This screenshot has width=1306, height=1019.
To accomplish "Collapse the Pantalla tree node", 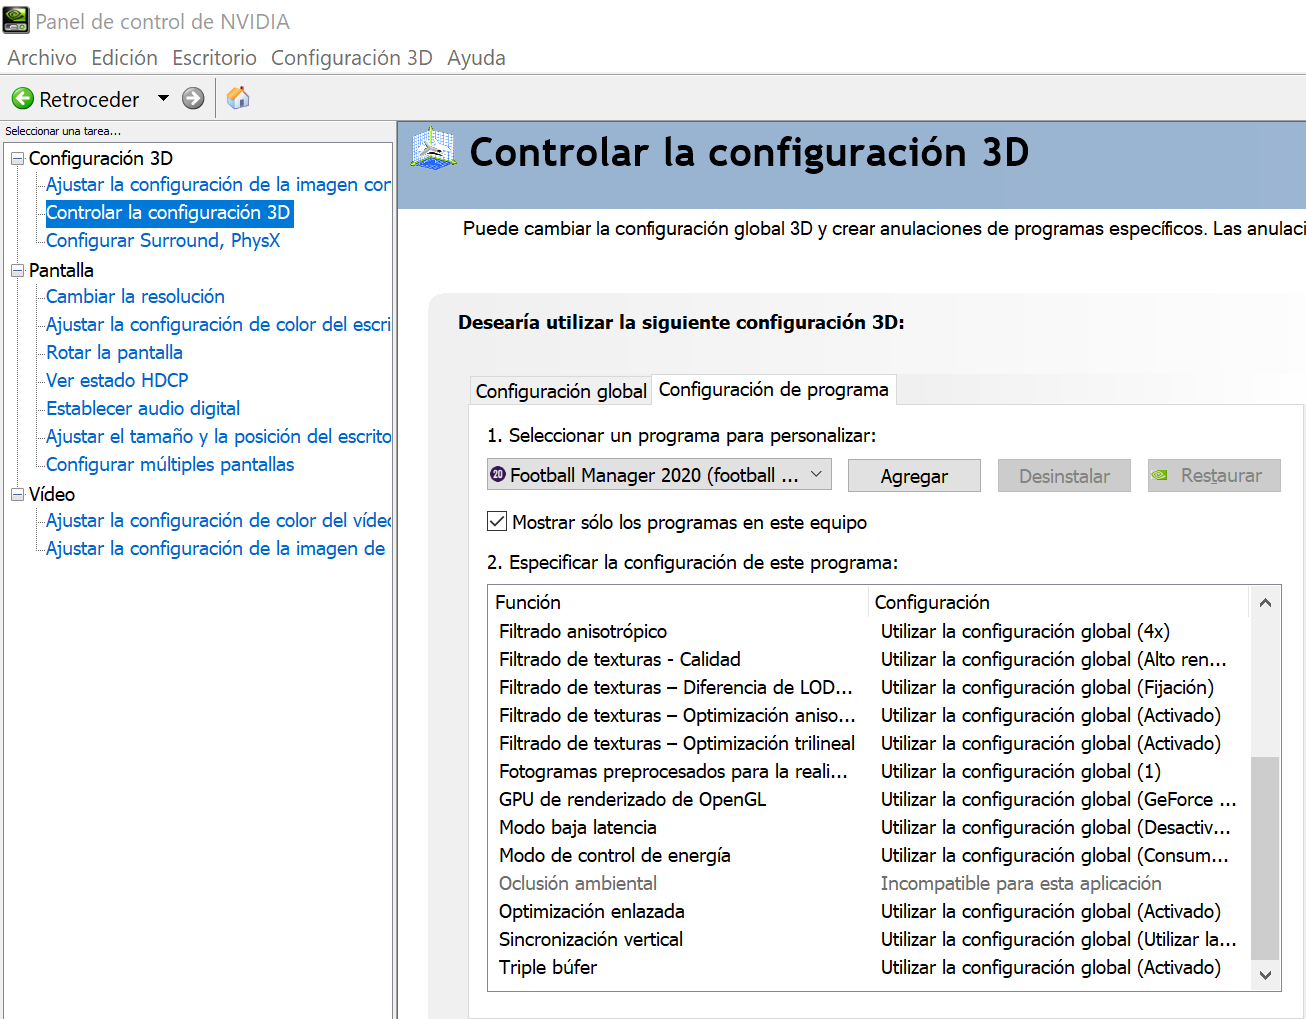I will click(x=17, y=270).
